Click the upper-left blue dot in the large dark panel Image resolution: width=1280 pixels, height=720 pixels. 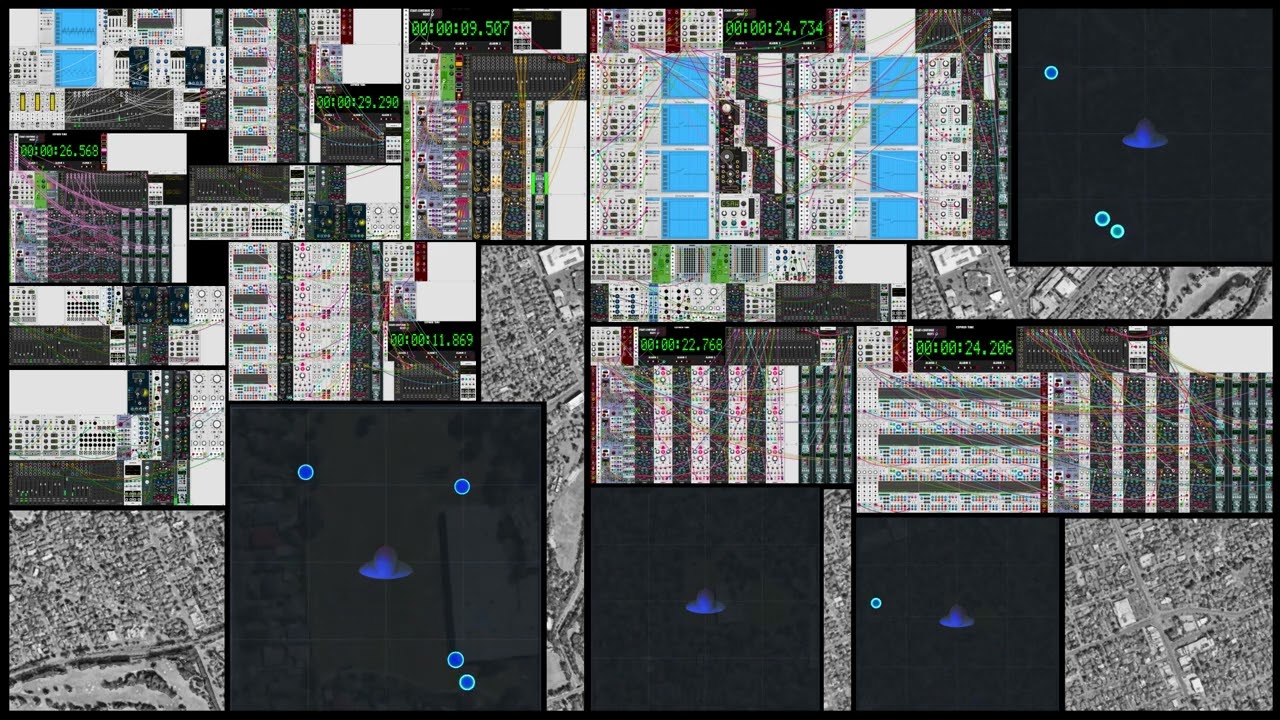(306, 472)
